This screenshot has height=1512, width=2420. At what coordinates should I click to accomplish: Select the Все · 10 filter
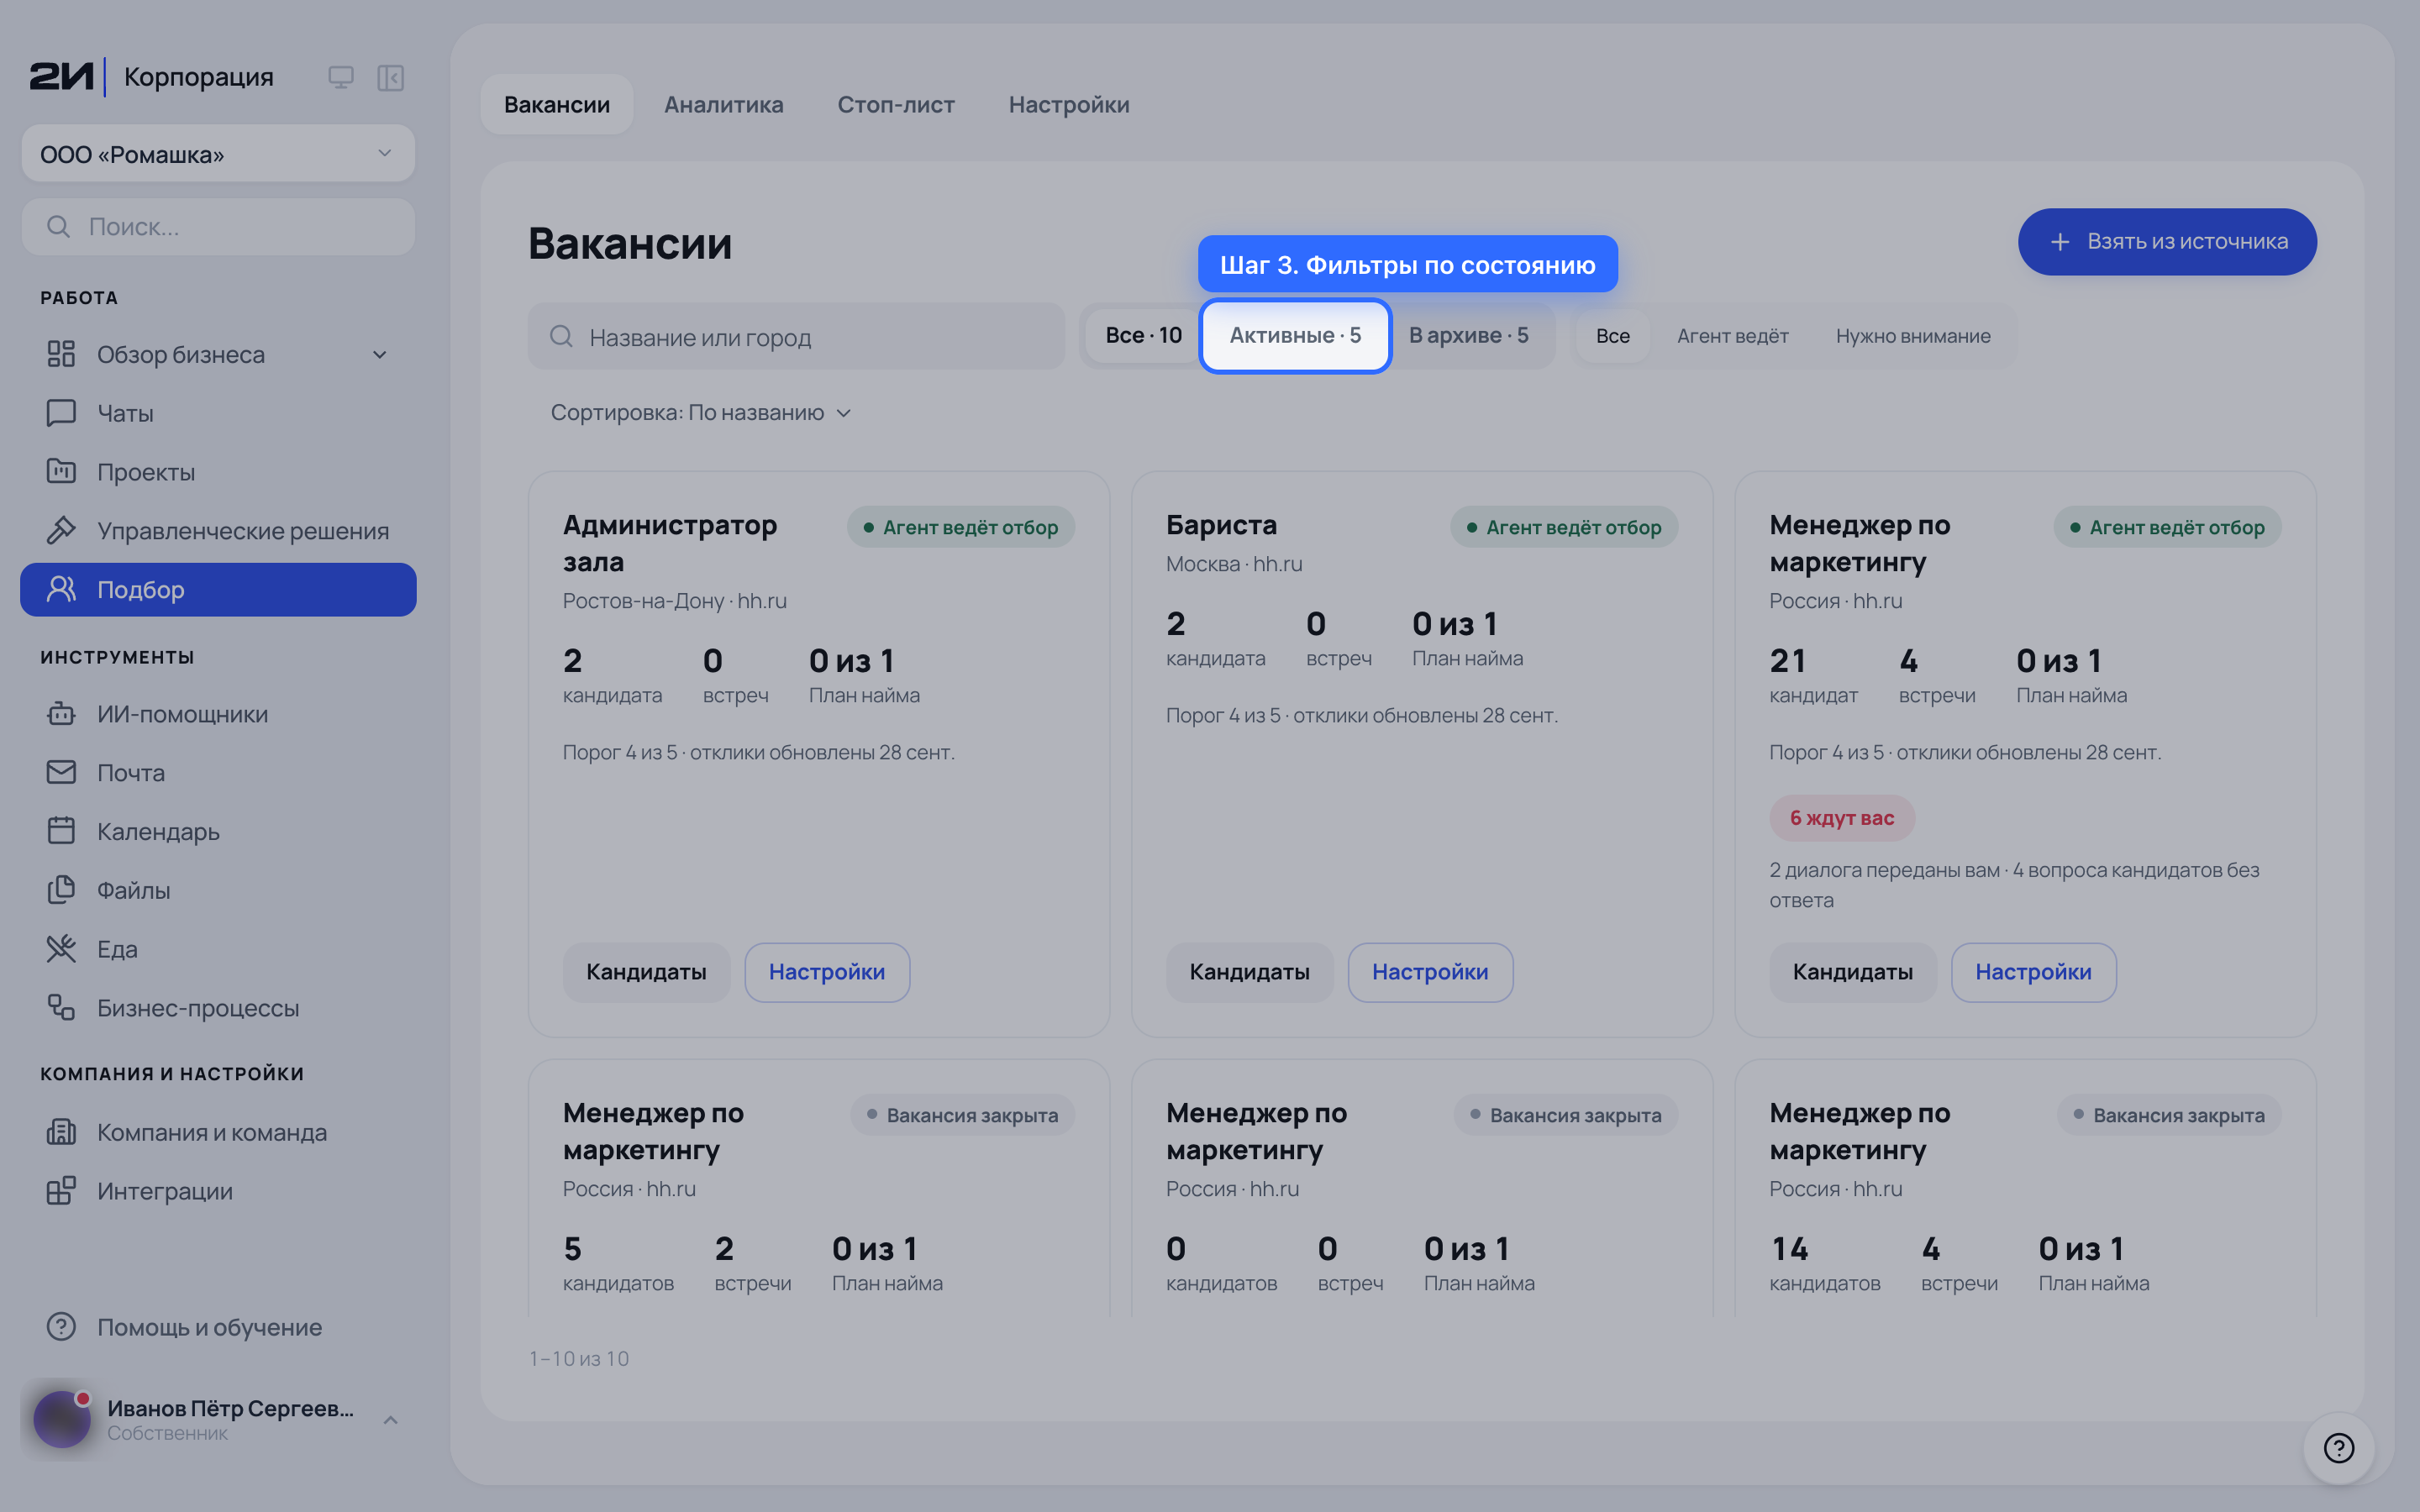tap(1143, 336)
